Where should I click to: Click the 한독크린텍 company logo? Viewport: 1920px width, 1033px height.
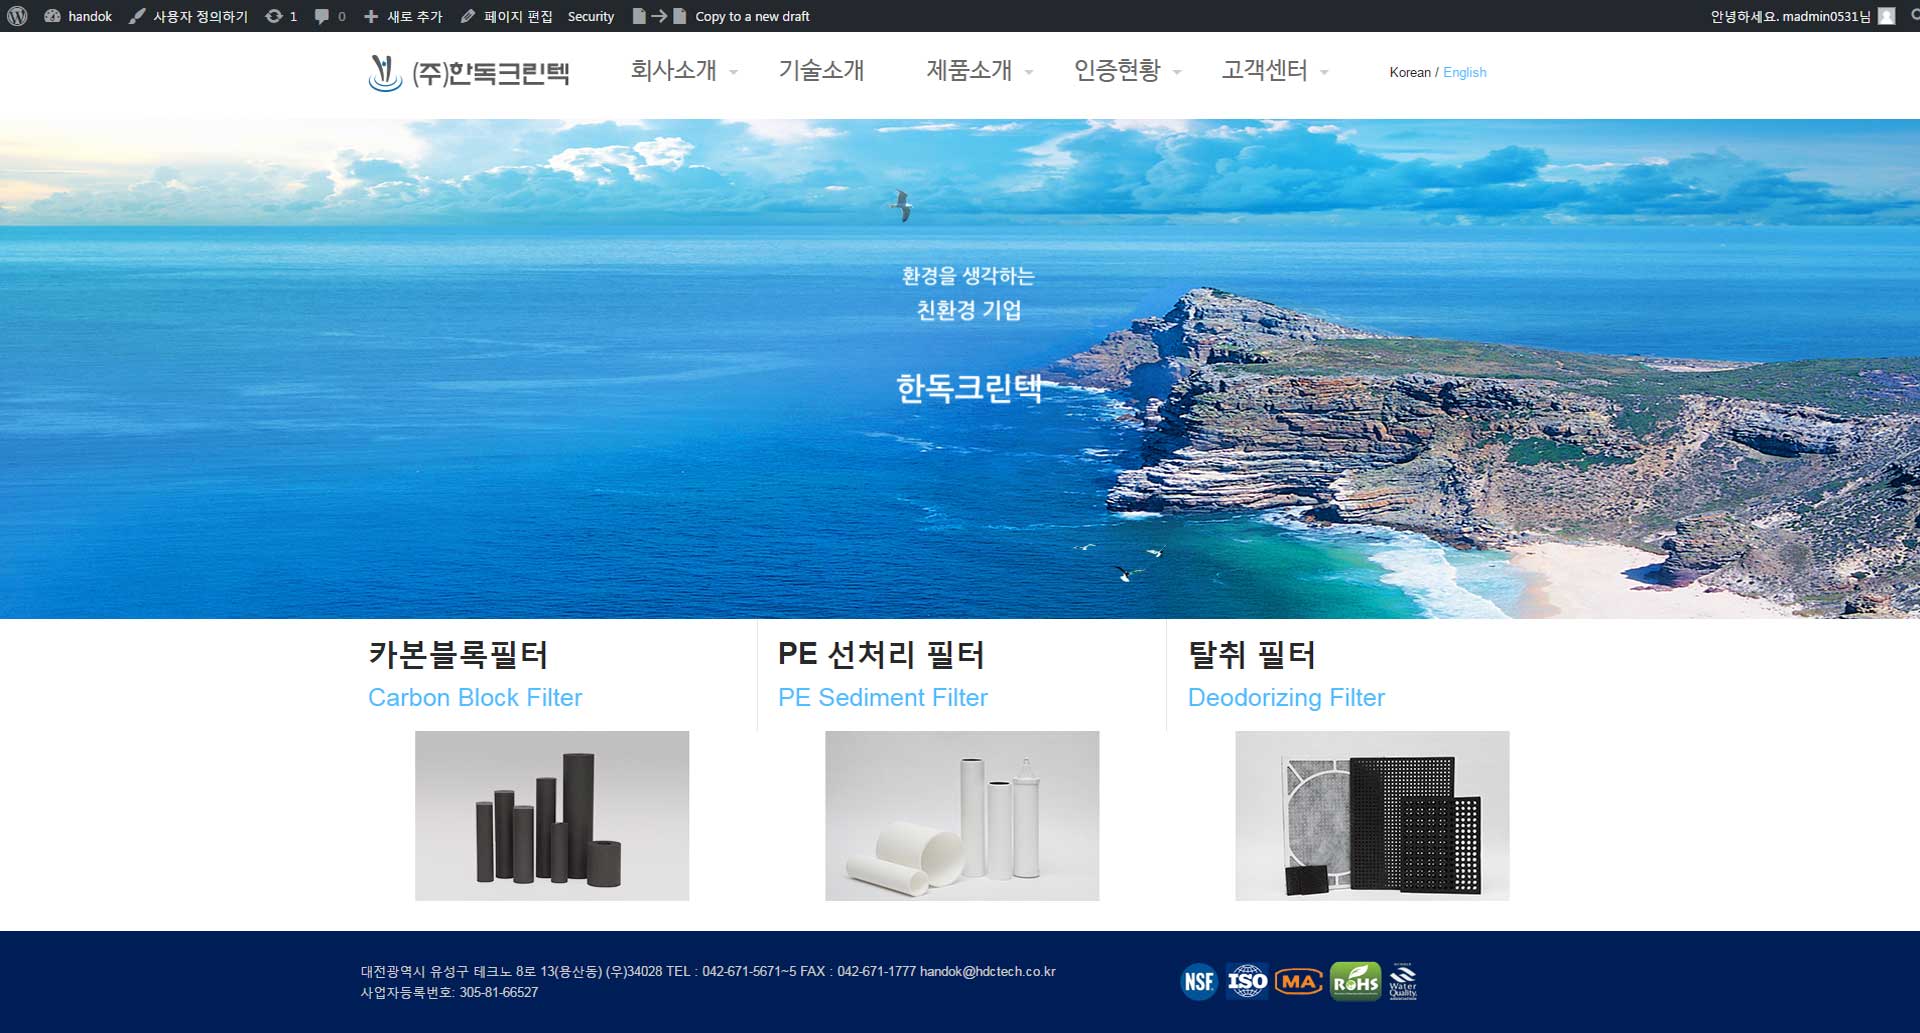(x=469, y=72)
